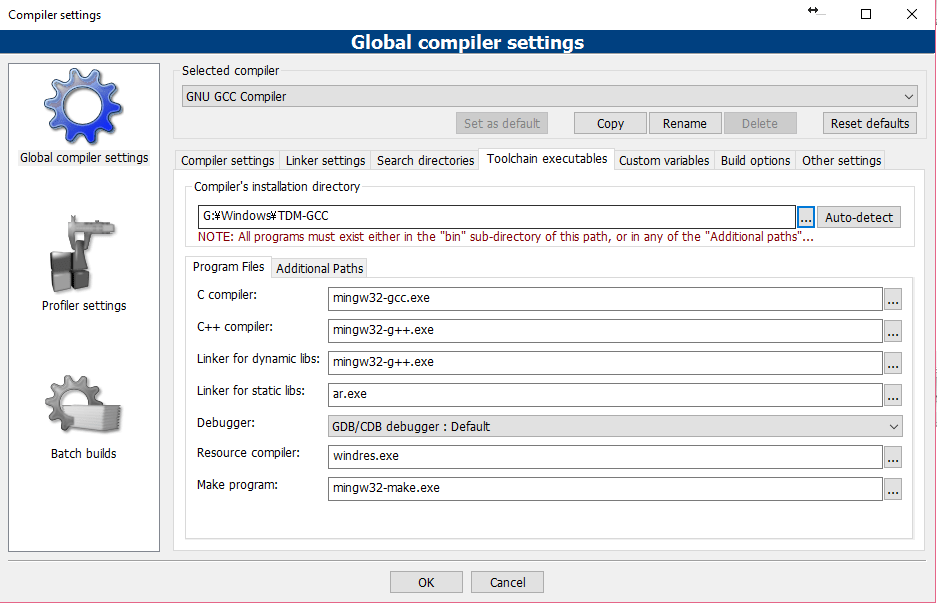Focus the Linker for dynamic libs field
Viewport: 937px width, 604px height.
[x=605, y=363]
